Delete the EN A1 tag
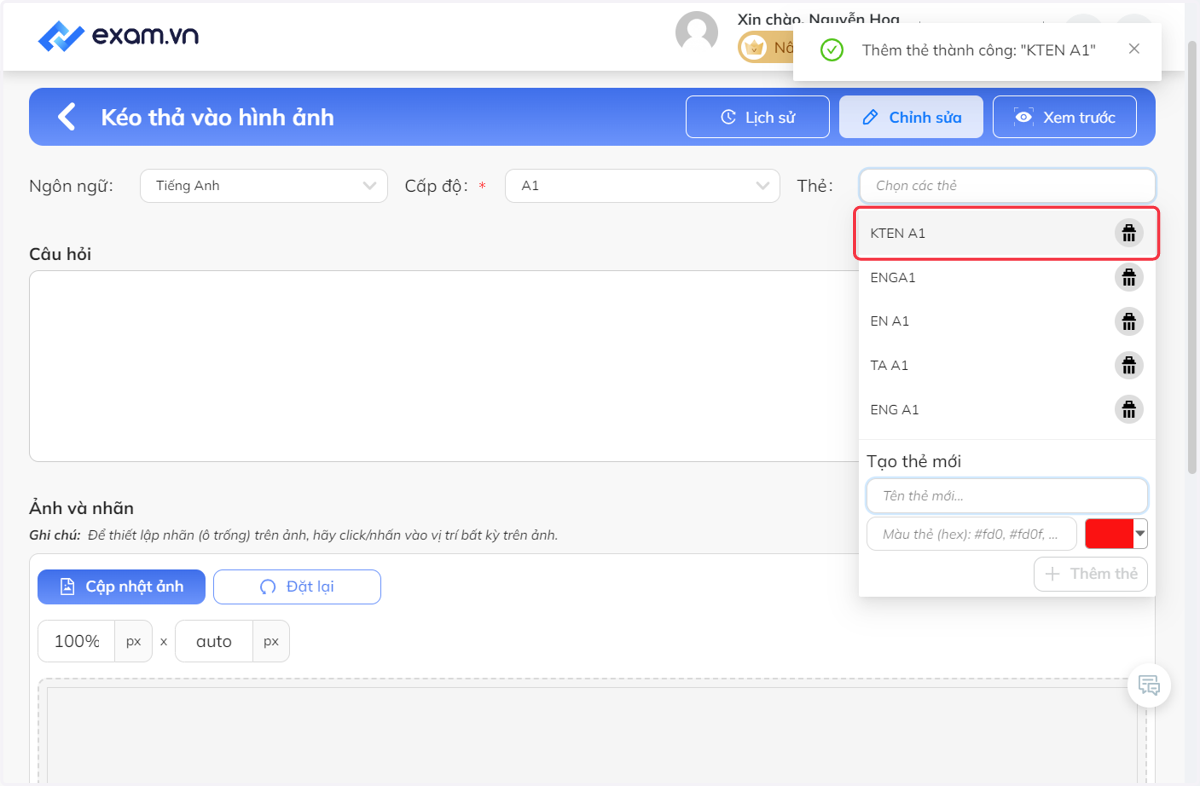 tap(1129, 321)
